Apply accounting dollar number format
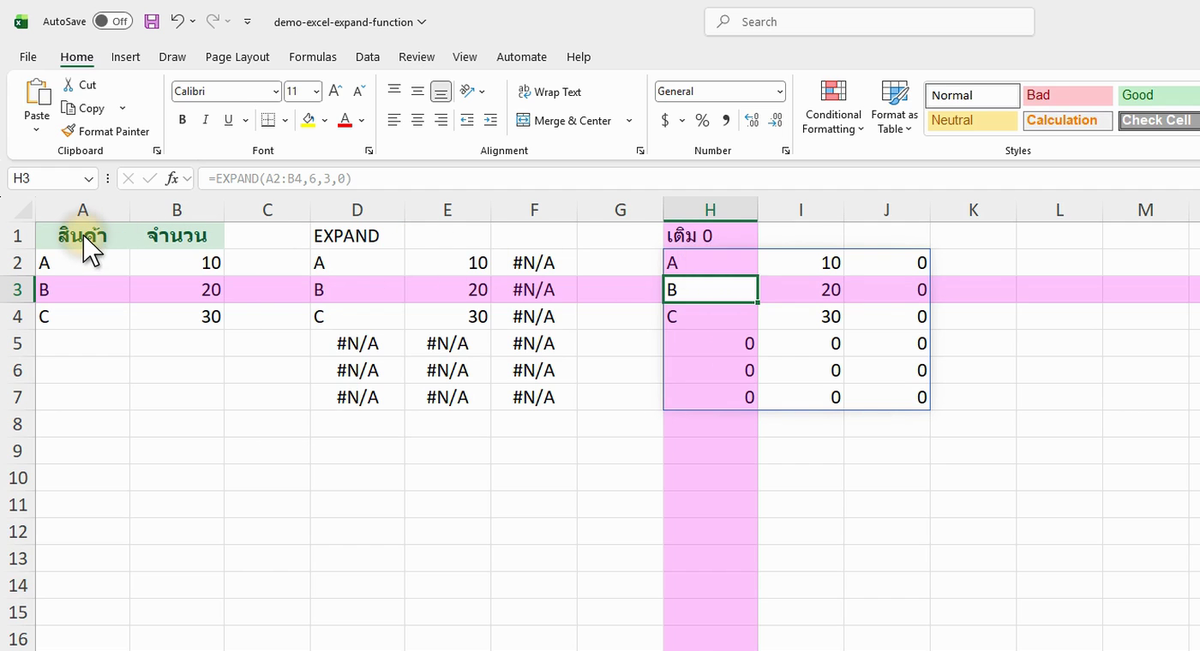 666,120
